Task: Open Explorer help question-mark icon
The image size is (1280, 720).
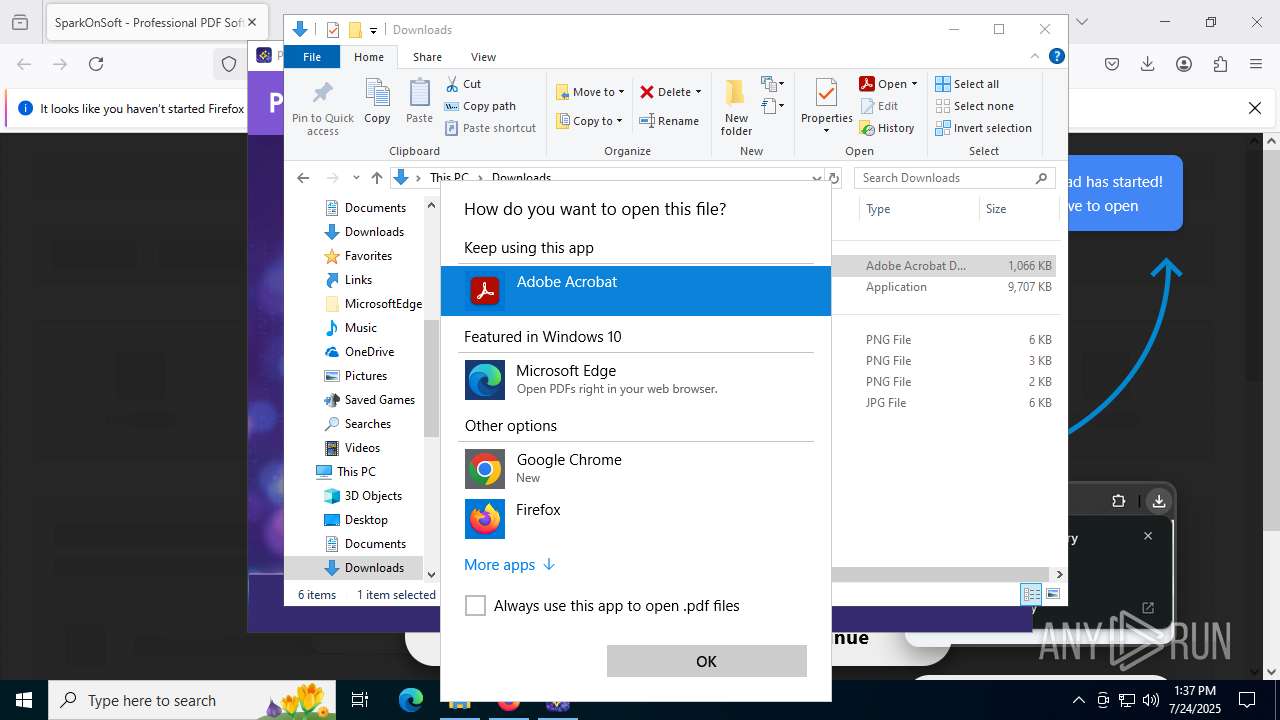Action: click(1056, 56)
